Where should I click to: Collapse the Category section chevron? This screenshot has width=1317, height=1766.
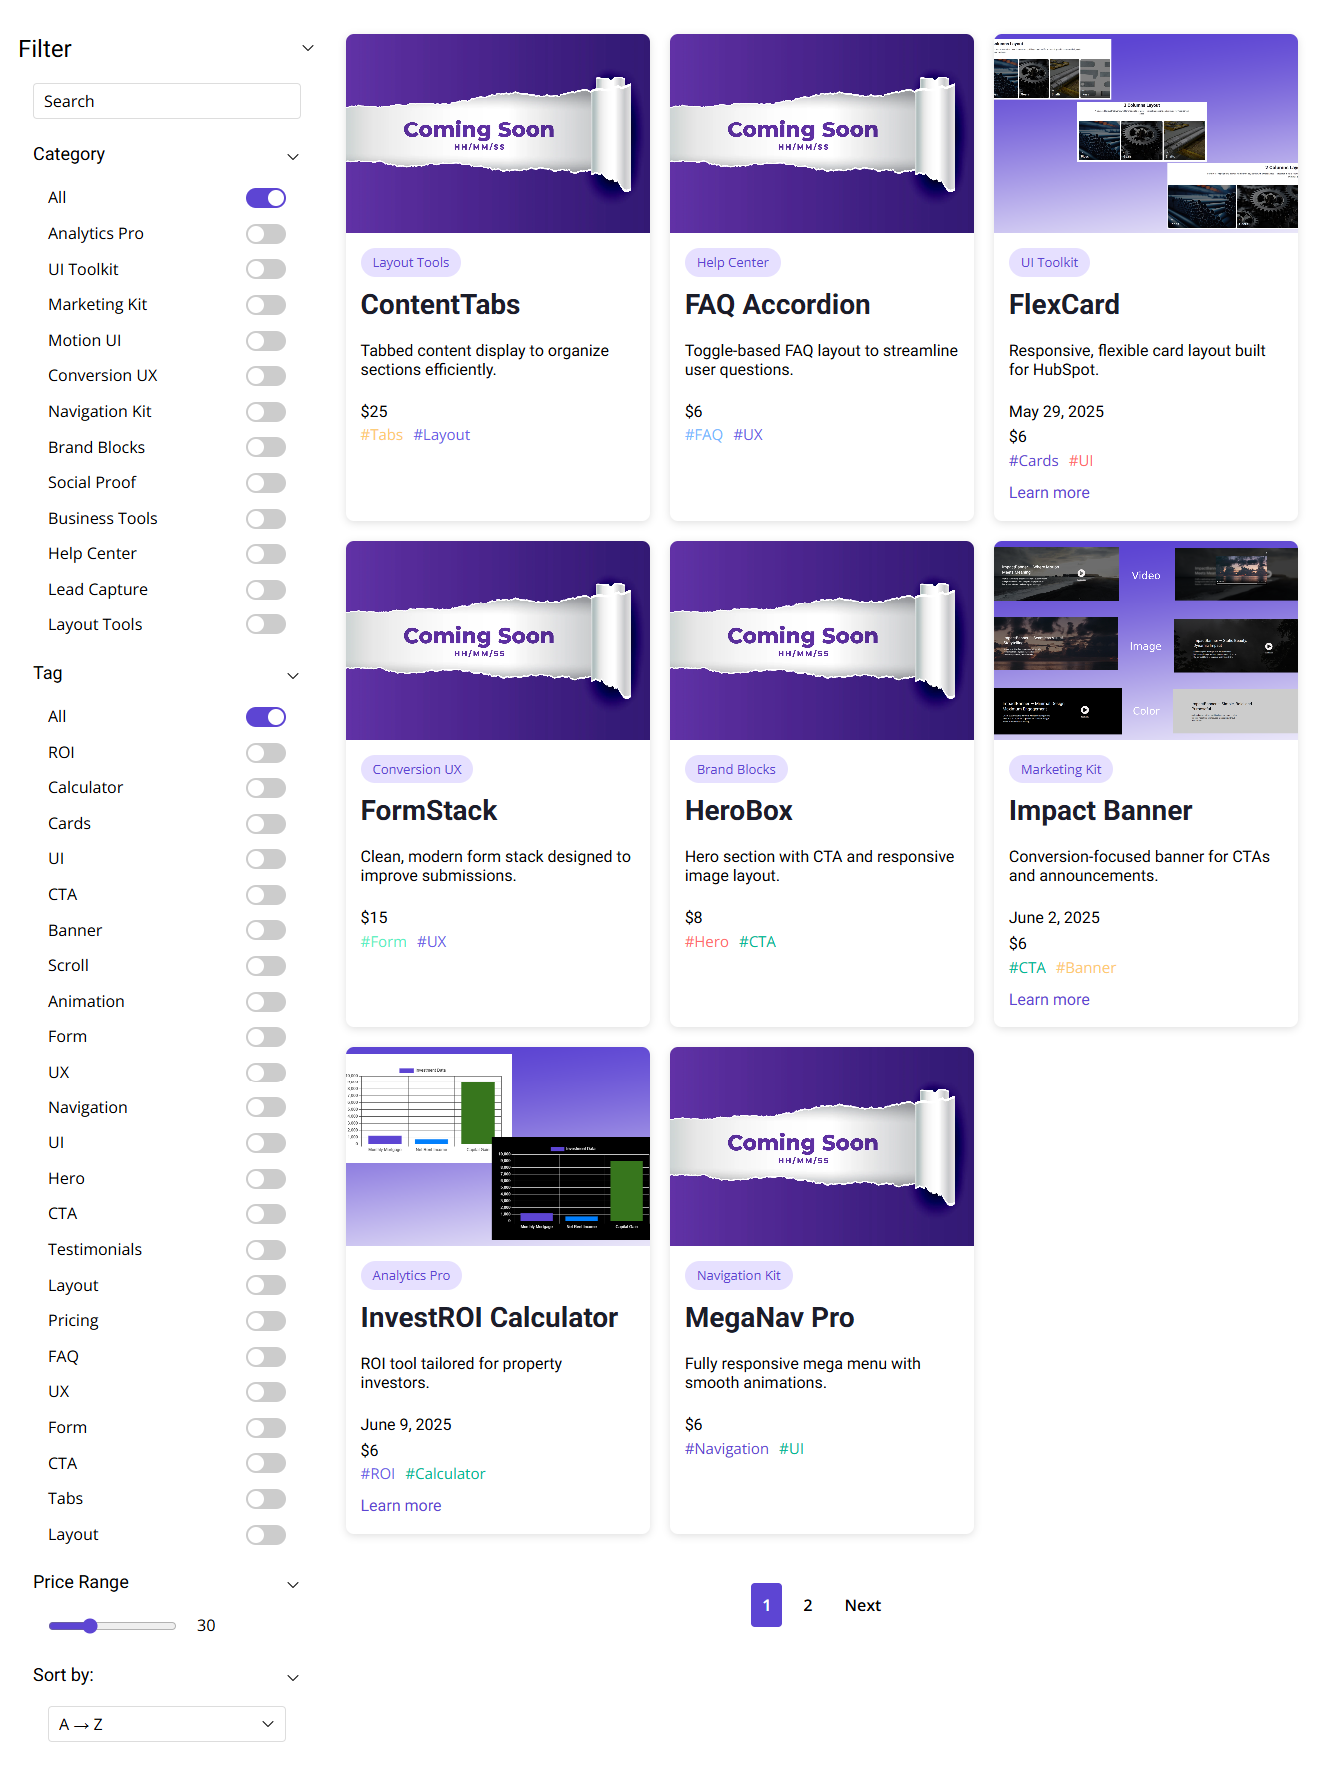coord(293,156)
